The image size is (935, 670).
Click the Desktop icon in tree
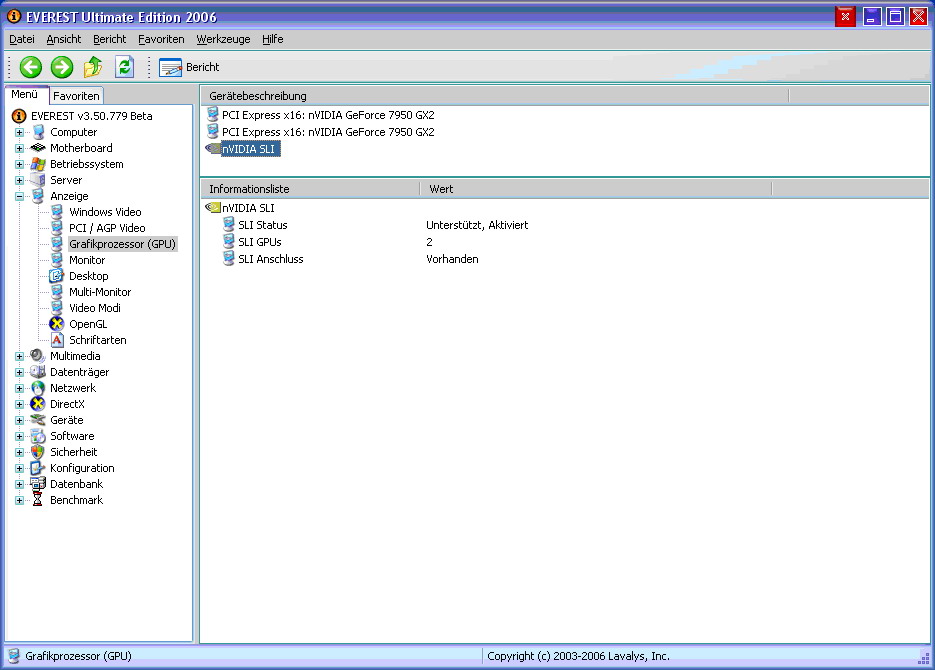(57, 276)
